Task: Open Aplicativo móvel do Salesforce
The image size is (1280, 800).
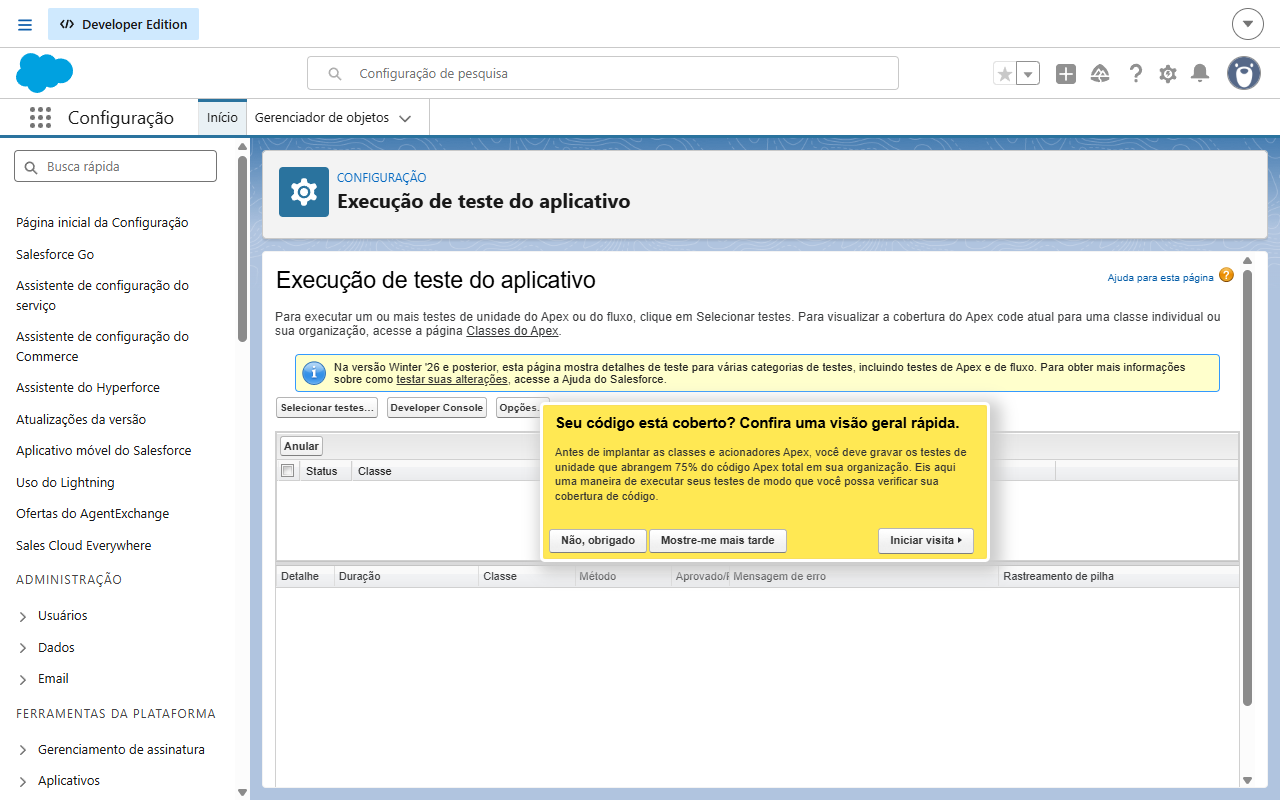Action: point(103,450)
